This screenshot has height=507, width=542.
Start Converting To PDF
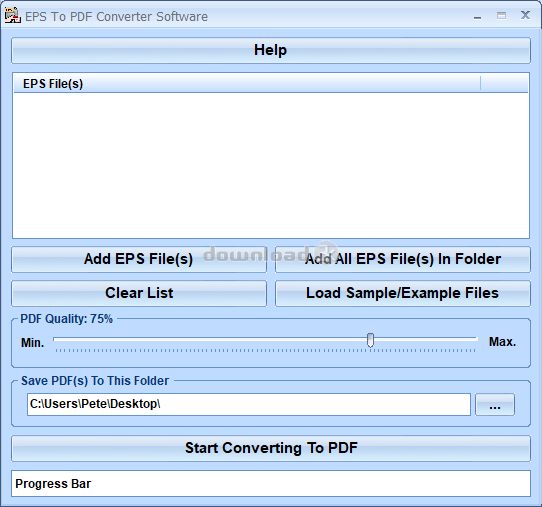pyautogui.click(x=271, y=448)
